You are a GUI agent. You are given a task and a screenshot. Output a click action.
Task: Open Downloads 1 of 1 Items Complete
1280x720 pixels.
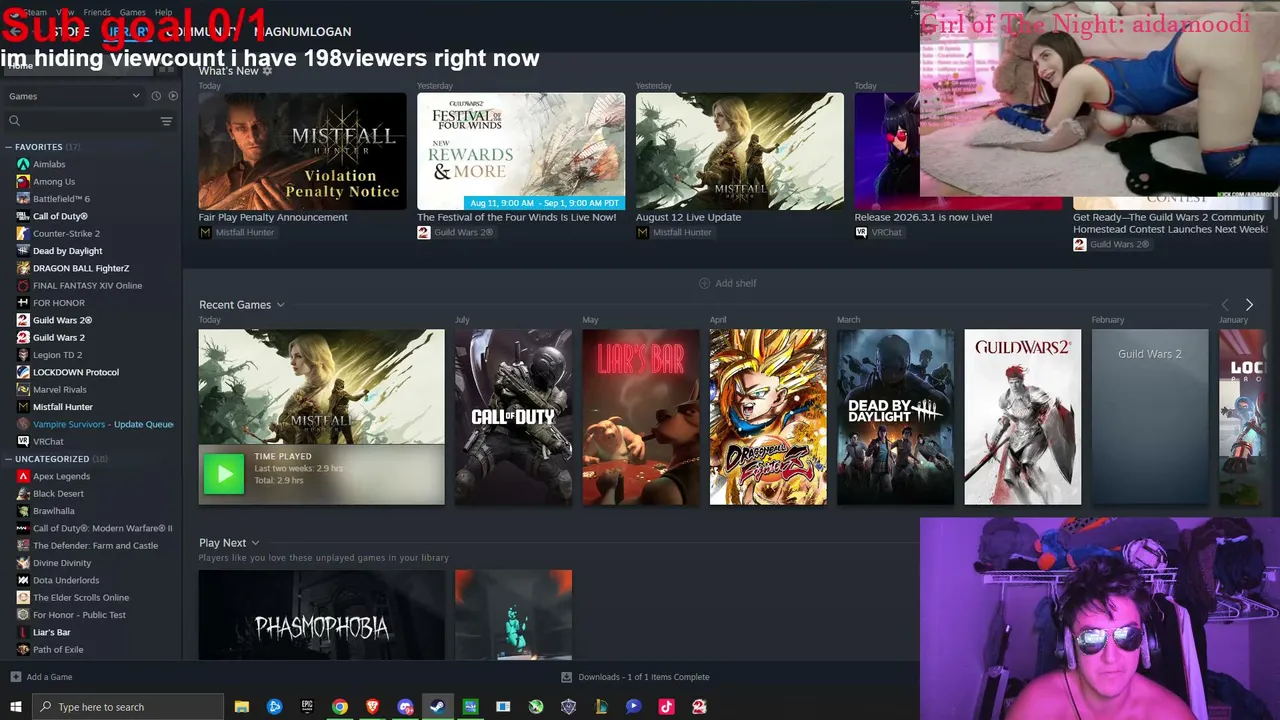coord(643,677)
